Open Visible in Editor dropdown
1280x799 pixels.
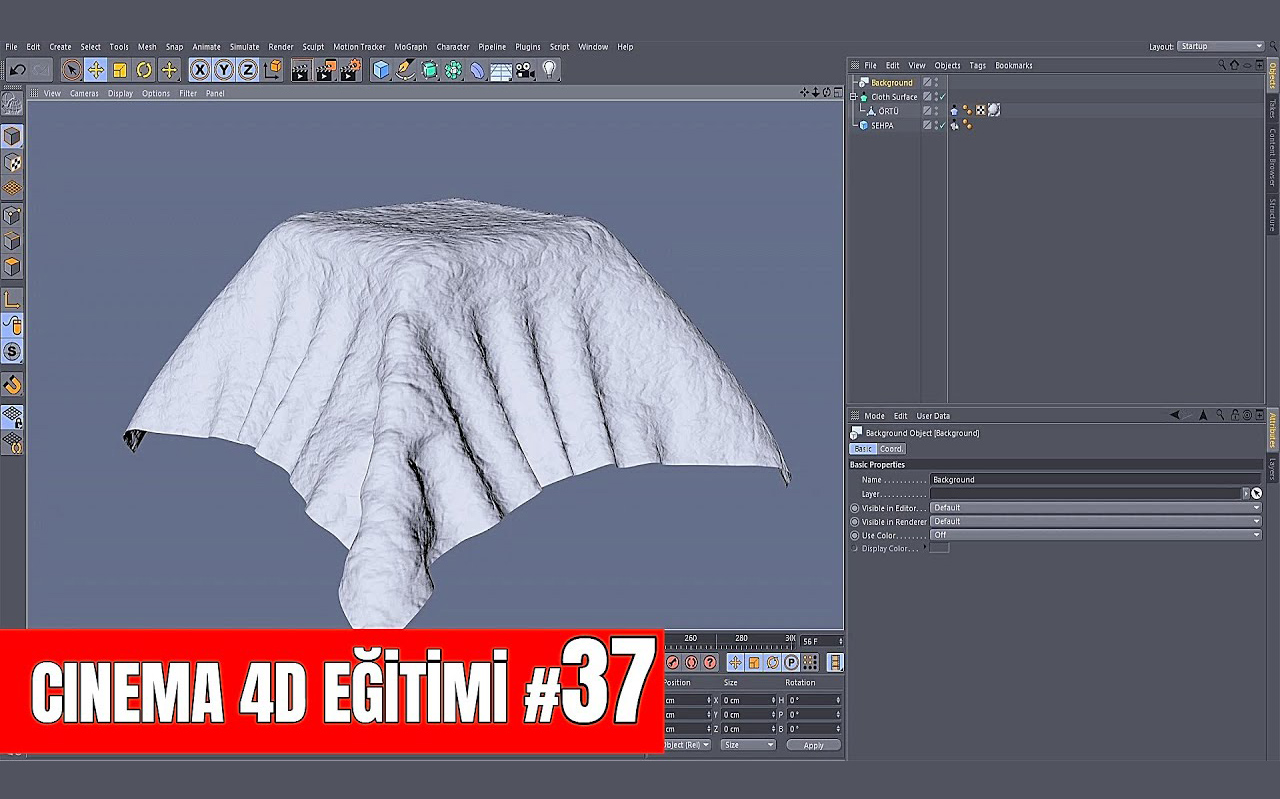(x=1096, y=507)
